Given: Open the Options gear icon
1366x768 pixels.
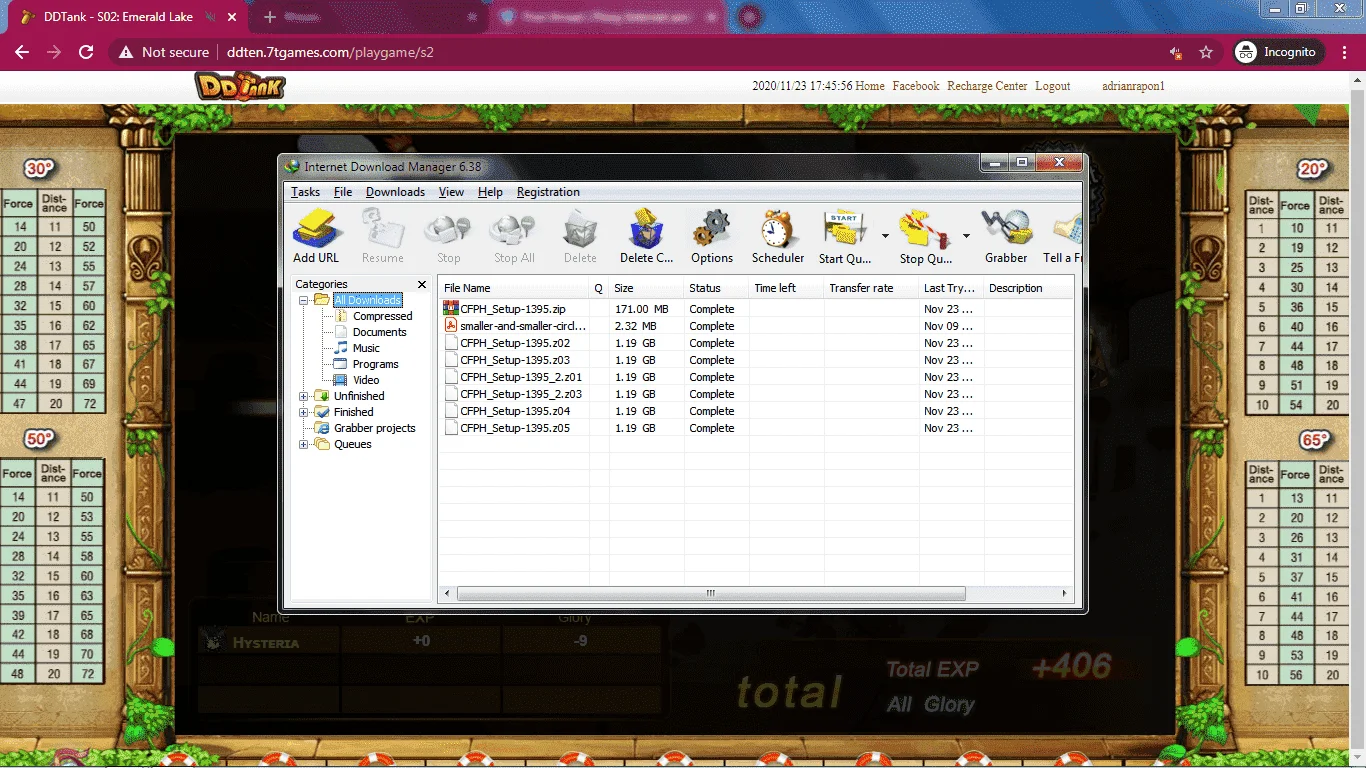Looking at the screenshot, I should [712, 237].
